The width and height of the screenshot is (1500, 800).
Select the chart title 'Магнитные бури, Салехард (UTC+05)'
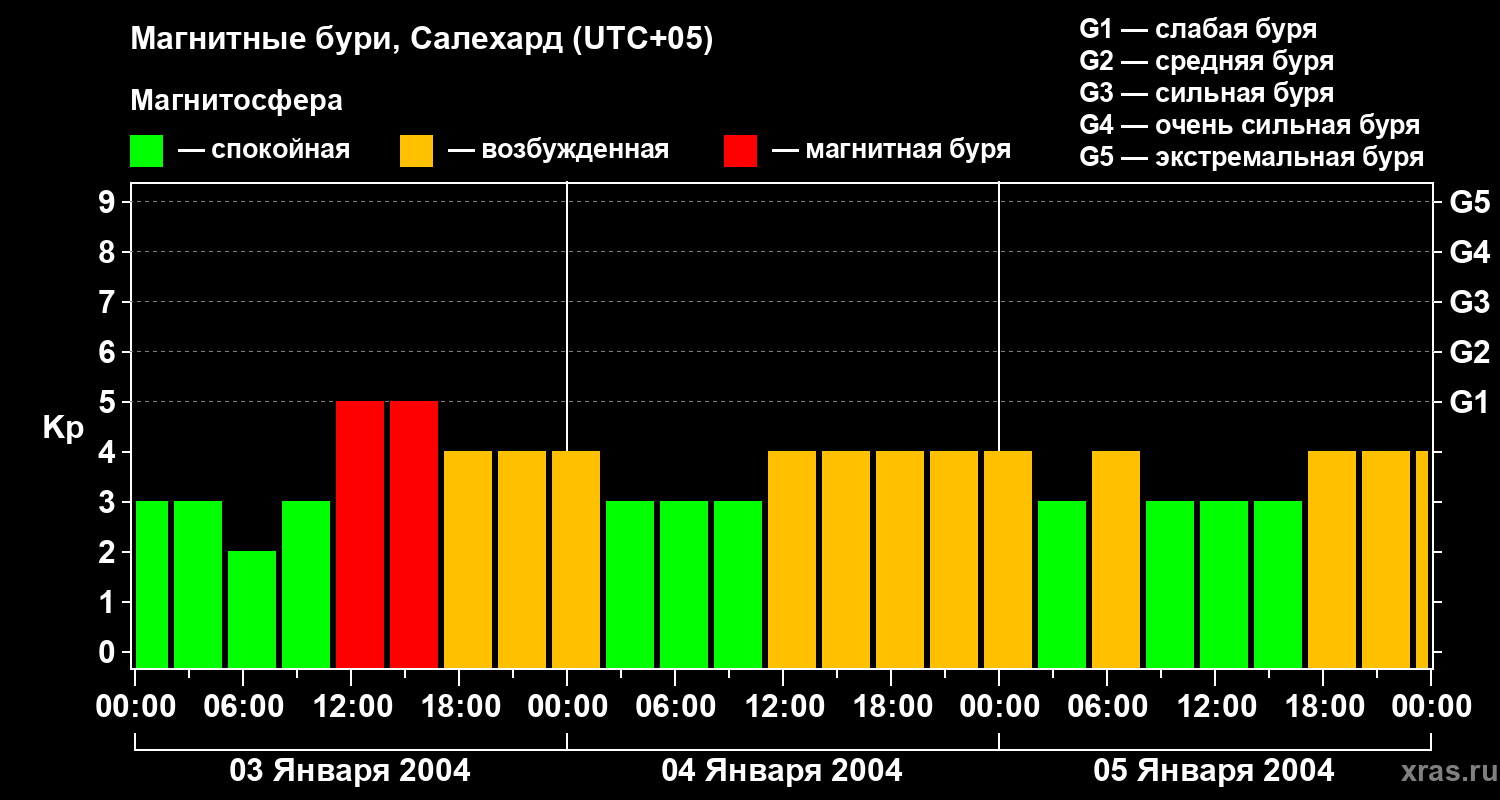[x=422, y=40]
